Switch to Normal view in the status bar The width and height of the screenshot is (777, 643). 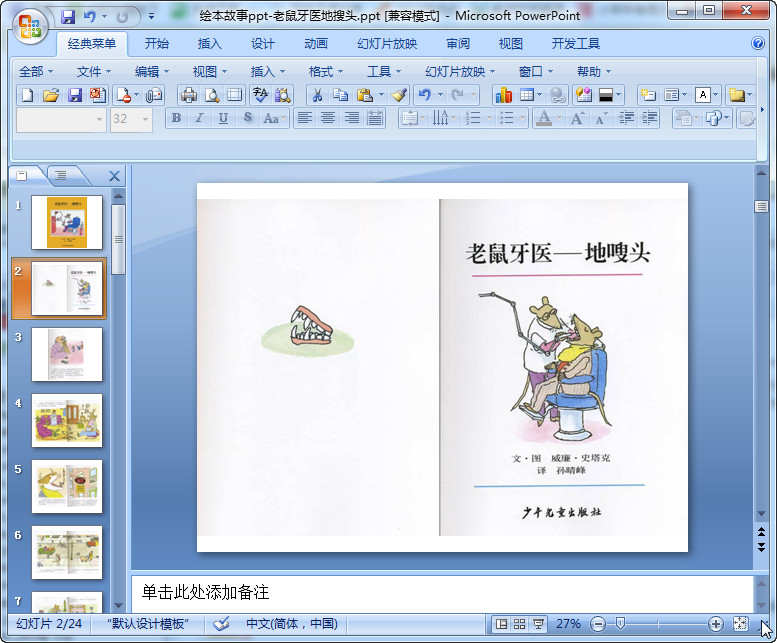[501, 624]
